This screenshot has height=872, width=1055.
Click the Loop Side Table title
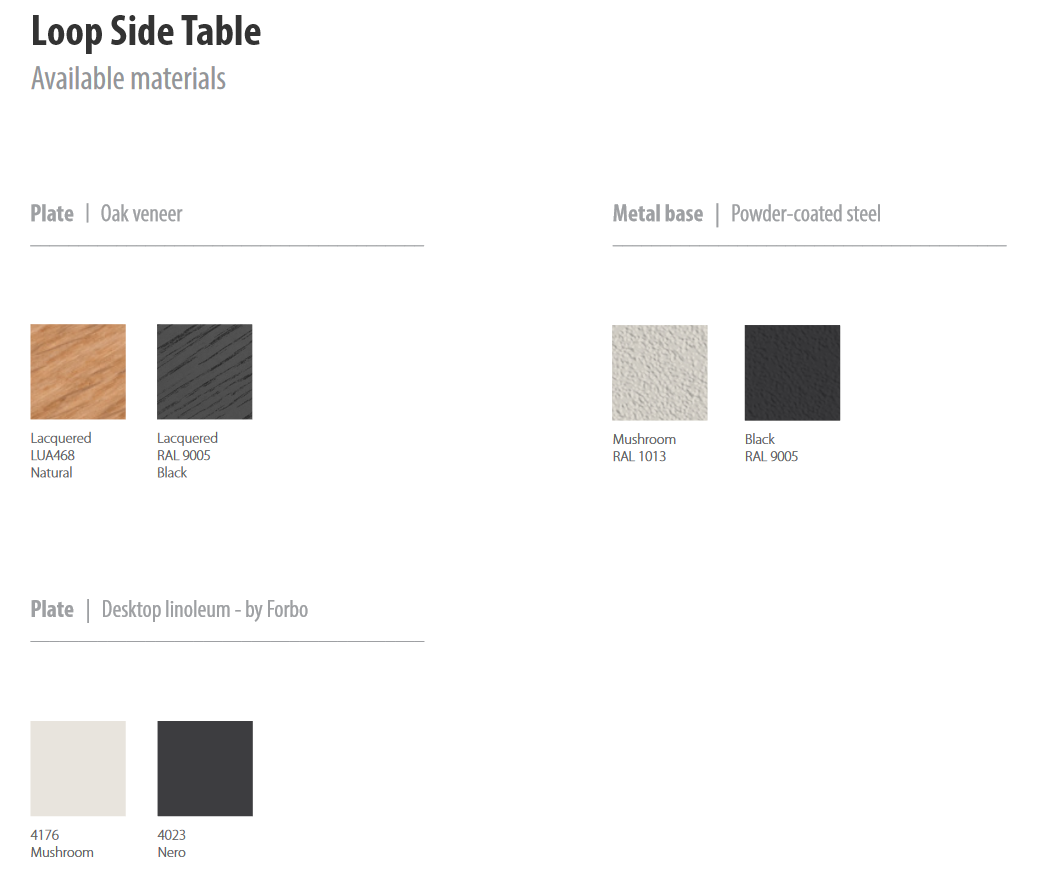click(146, 32)
